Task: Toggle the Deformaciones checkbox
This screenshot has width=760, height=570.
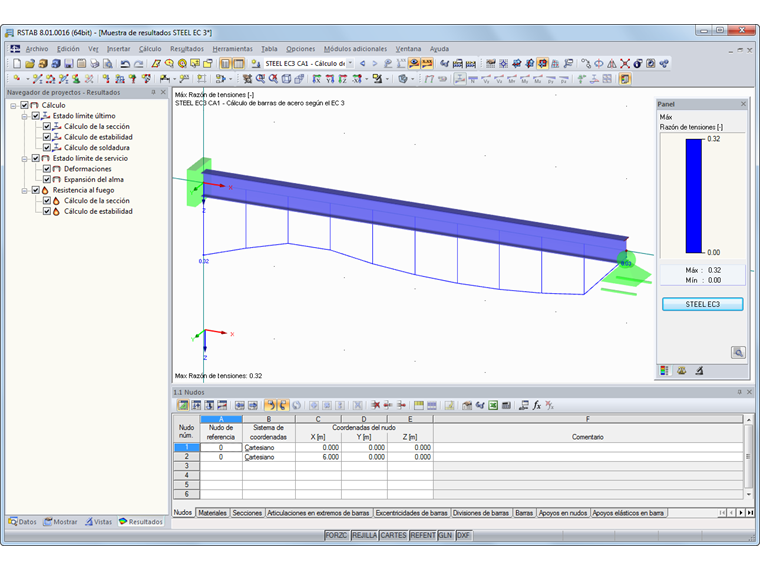Action: click(47, 169)
